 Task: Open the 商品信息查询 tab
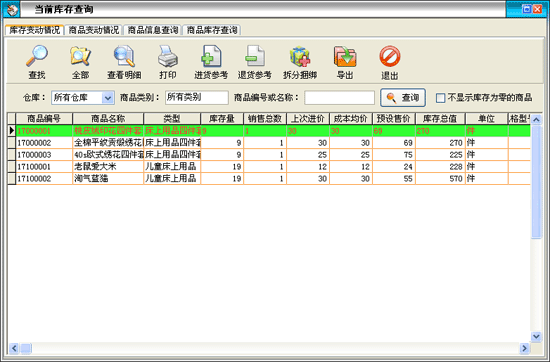point(153,30)
